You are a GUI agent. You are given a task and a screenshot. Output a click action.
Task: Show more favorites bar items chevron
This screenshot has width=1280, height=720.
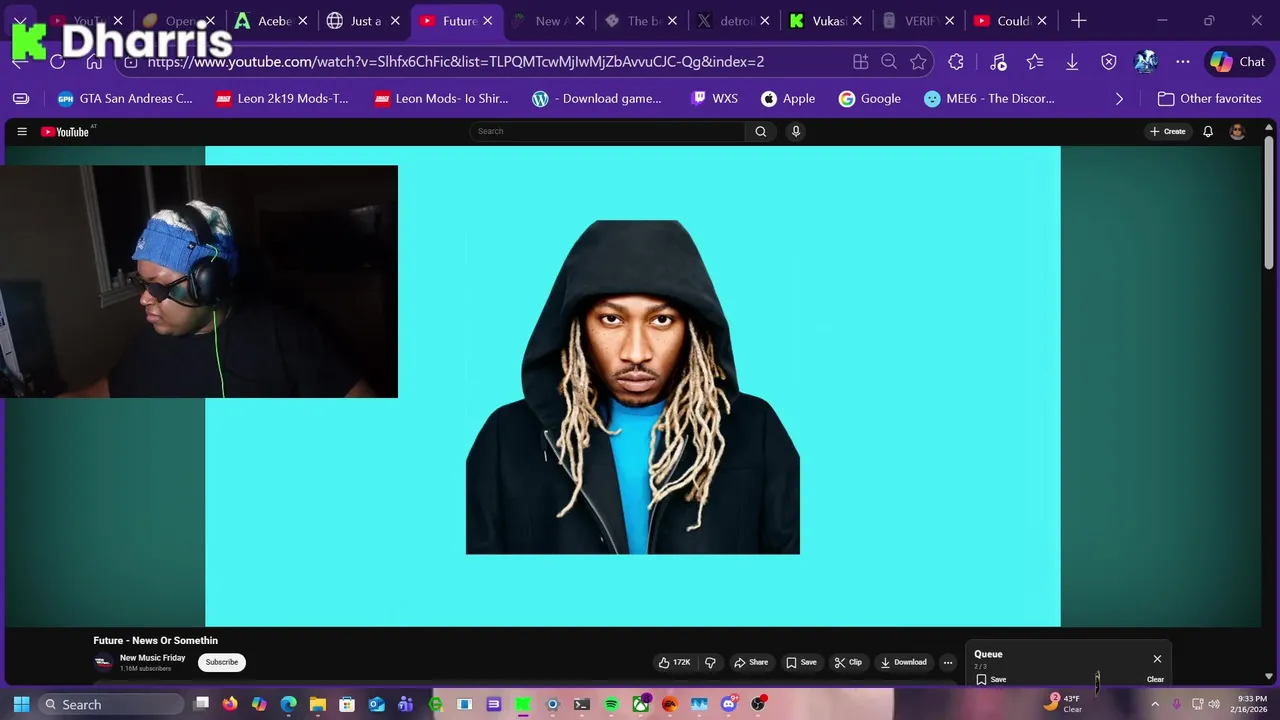[x=1119, y=98]
